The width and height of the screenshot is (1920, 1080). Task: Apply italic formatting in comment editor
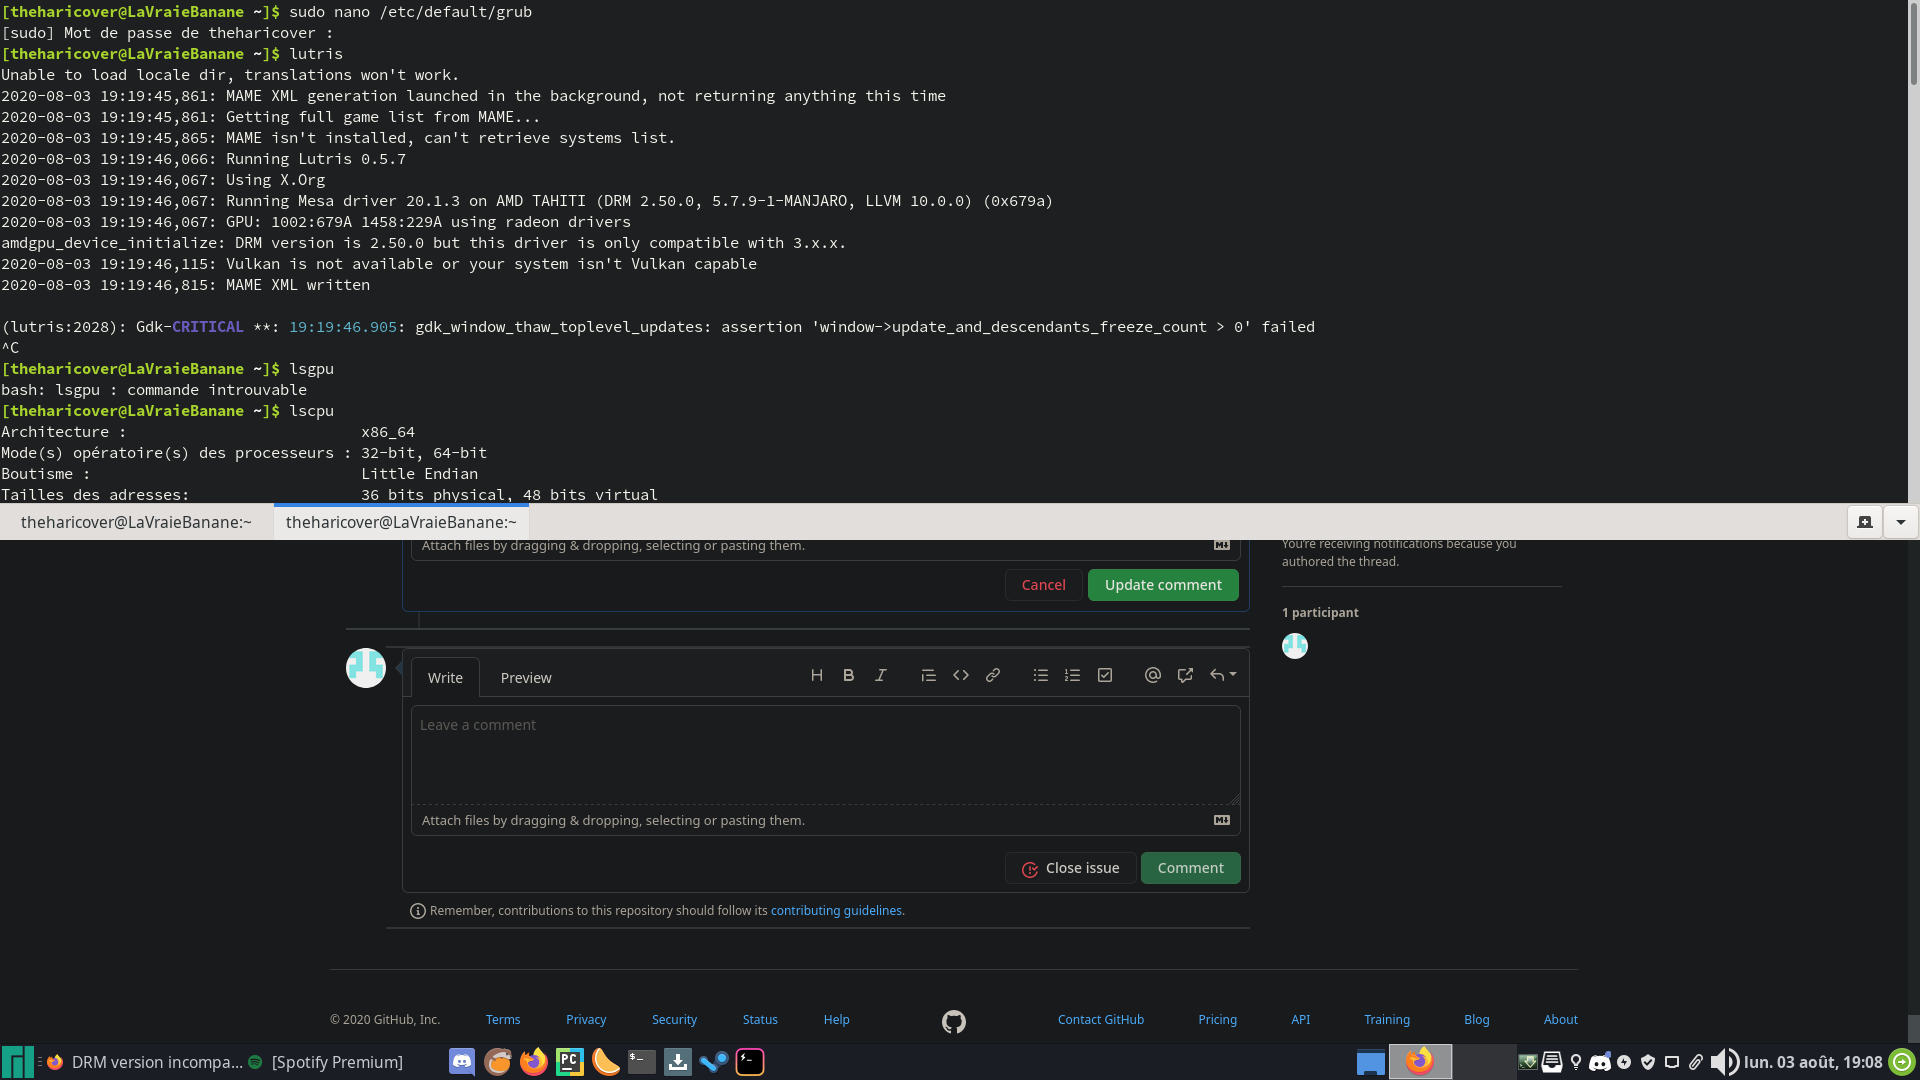(881, 676)
